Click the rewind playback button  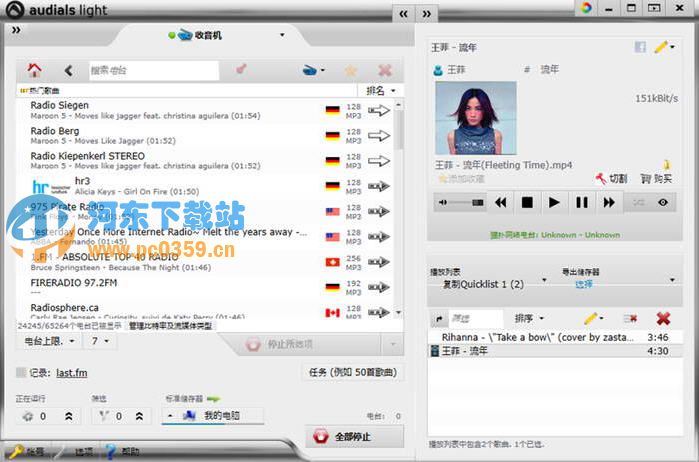click(x=501, y=202)
